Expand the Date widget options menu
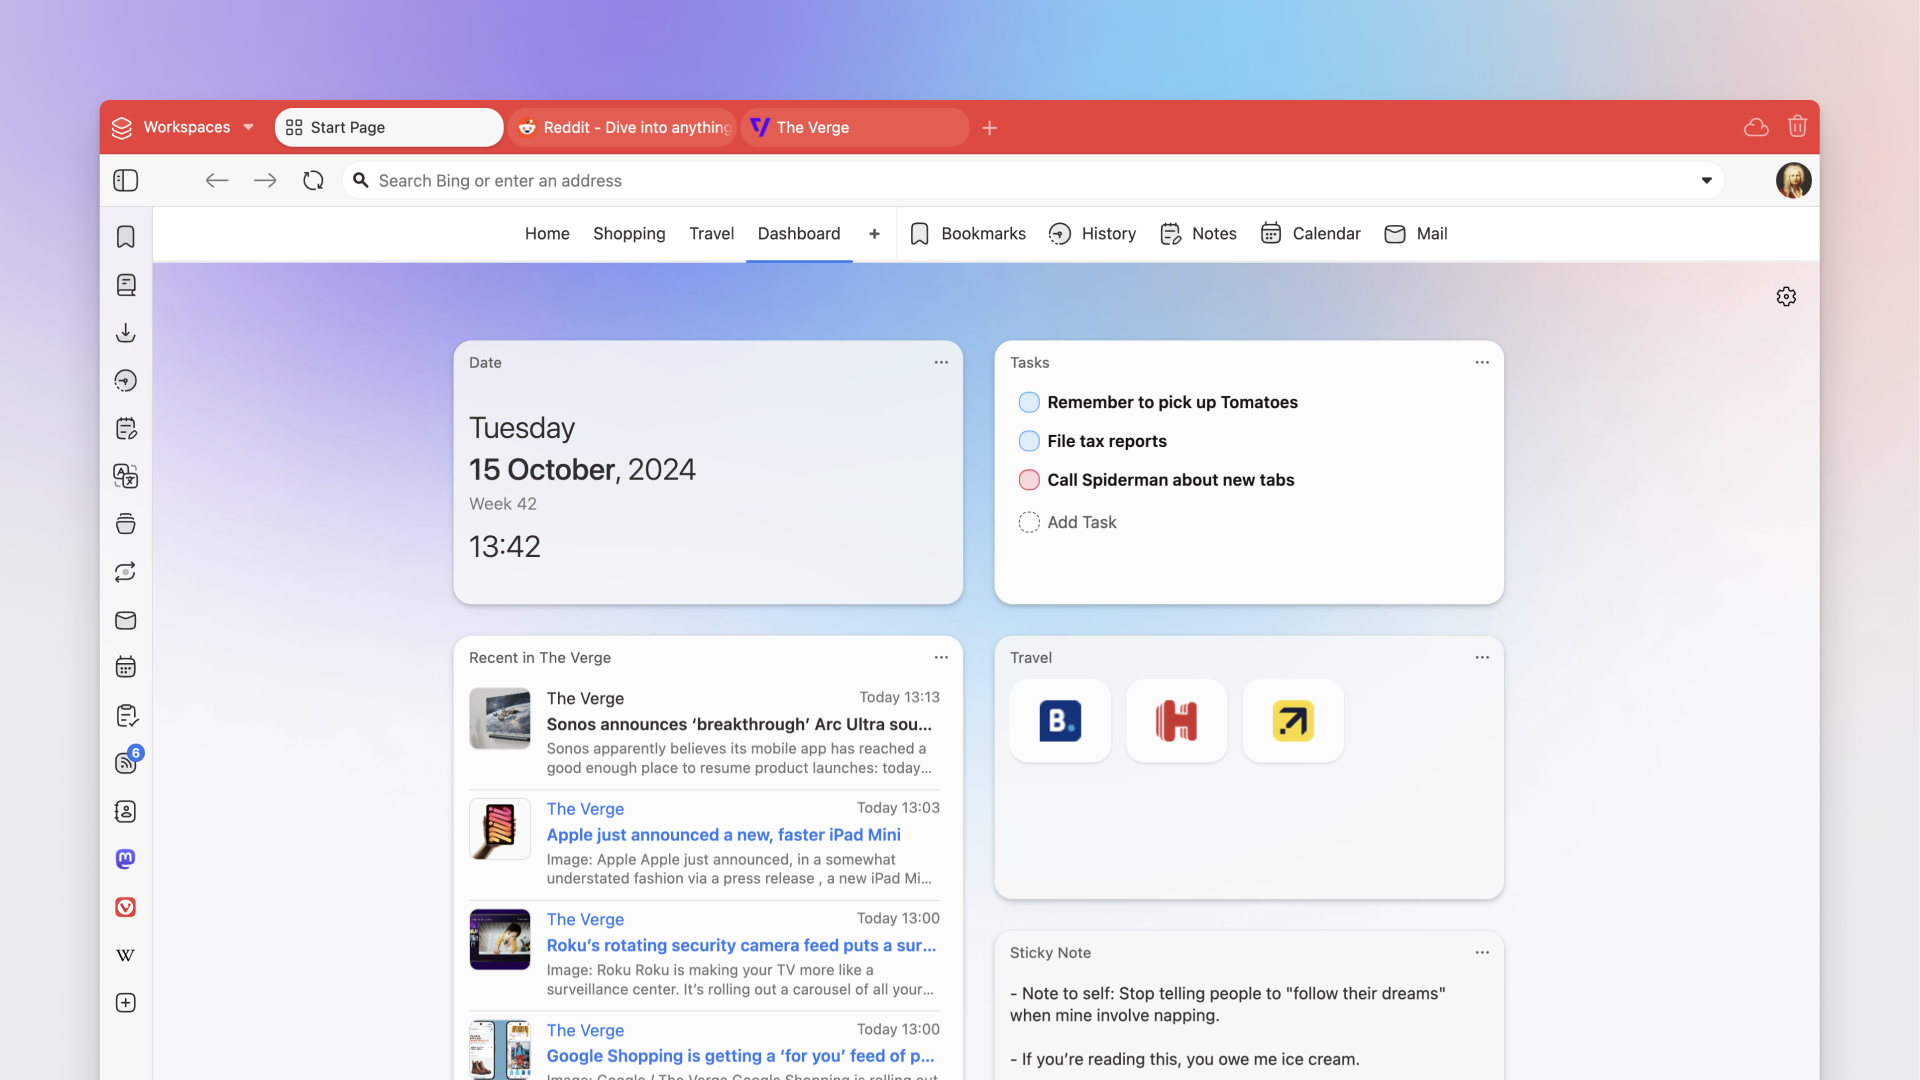 [942, 363]
